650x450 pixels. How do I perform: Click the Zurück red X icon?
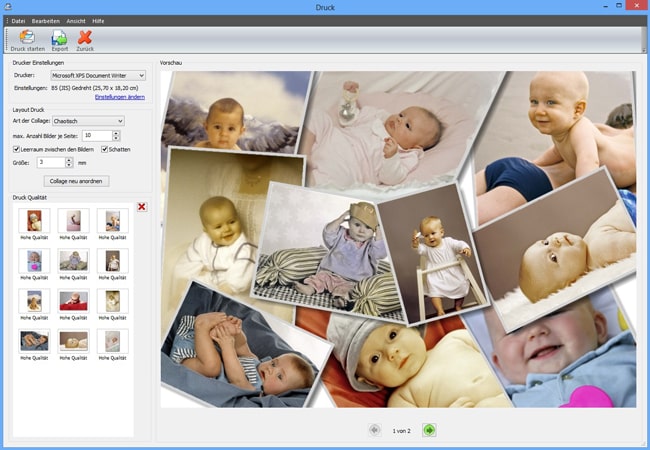tap(85, 36)
